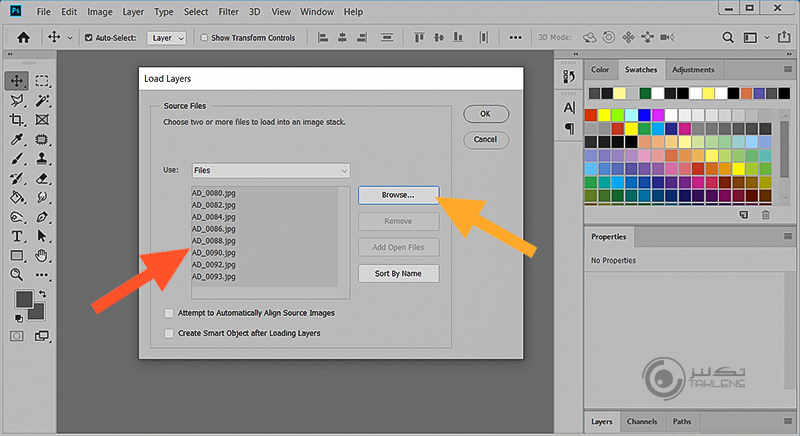Image resolution: width=800 pixels, height=436 pixels.
Task: Choose the Eyedropper tool
Action: (17, 139)
